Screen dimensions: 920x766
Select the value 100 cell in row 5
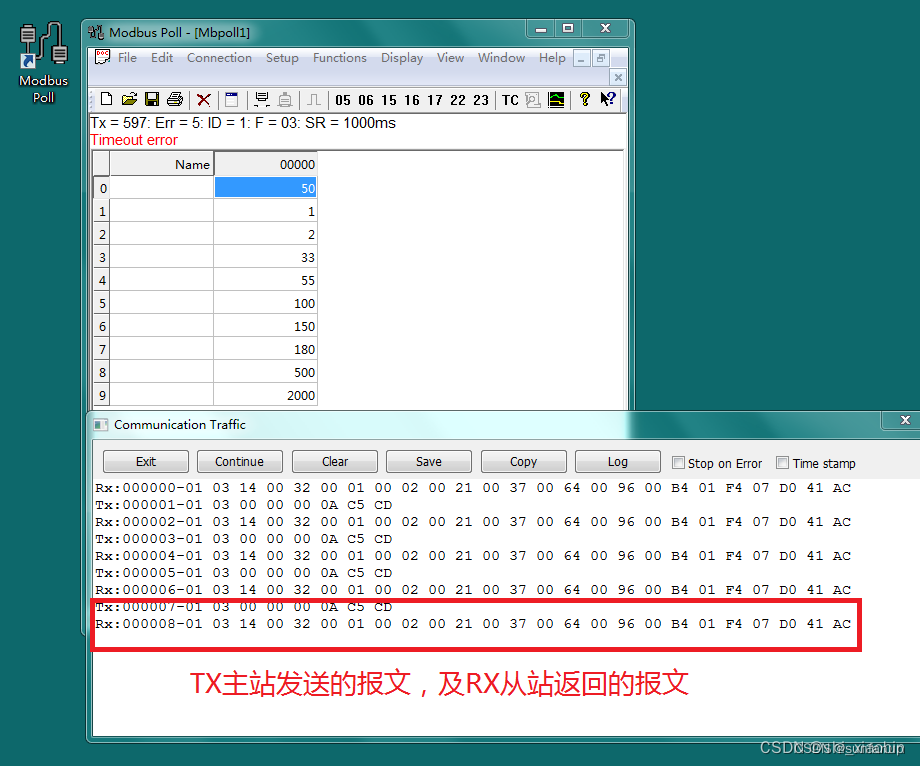pyautogui.click(x=265, y=303)
